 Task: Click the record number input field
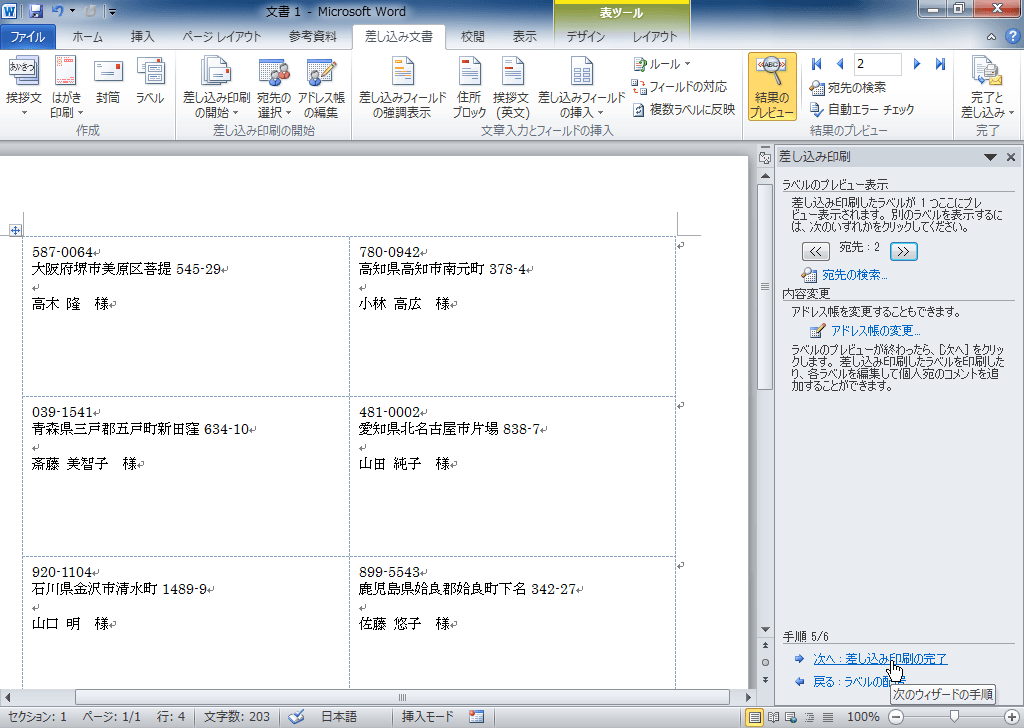878,63
